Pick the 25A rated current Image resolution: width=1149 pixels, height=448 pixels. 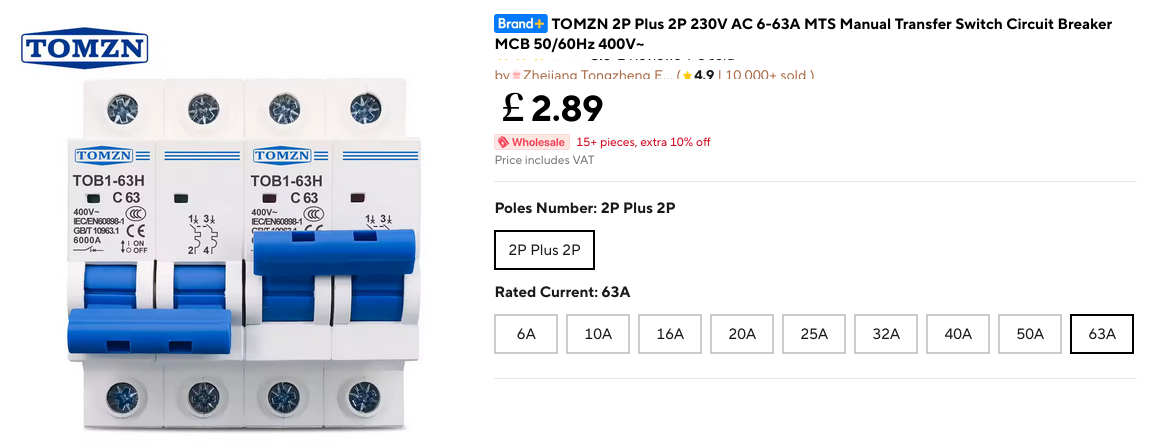814,334
